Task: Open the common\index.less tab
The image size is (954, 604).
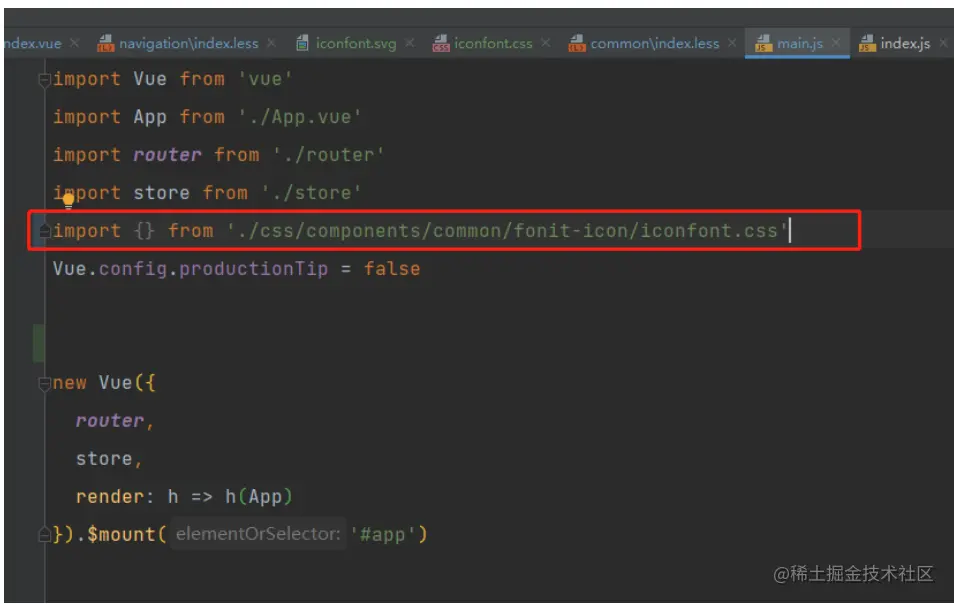Action: 655,44
